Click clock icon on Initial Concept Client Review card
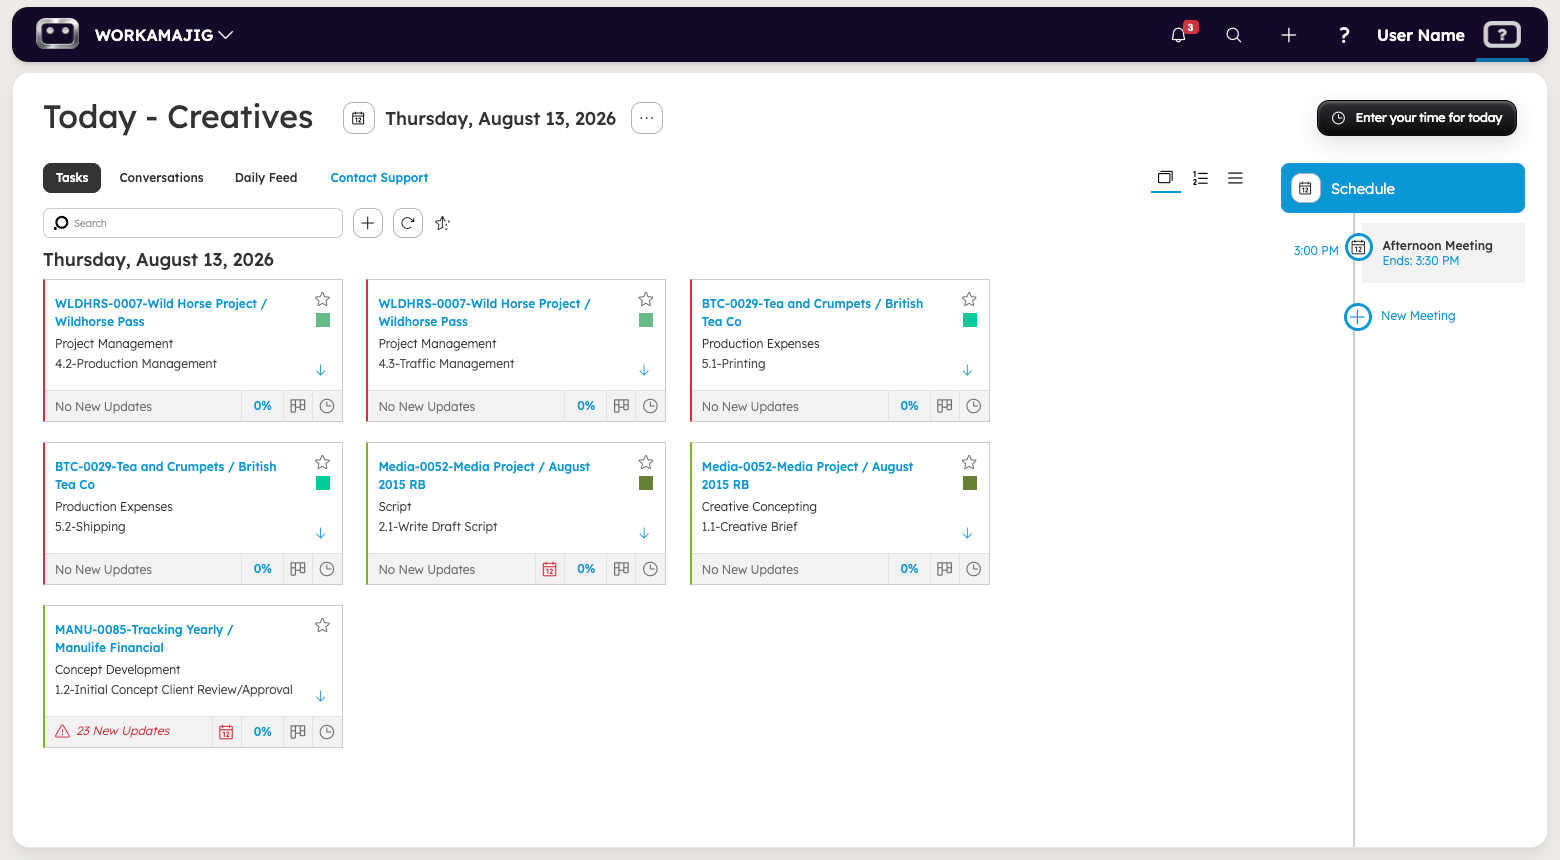1560x860 pixels. (327, 732)
